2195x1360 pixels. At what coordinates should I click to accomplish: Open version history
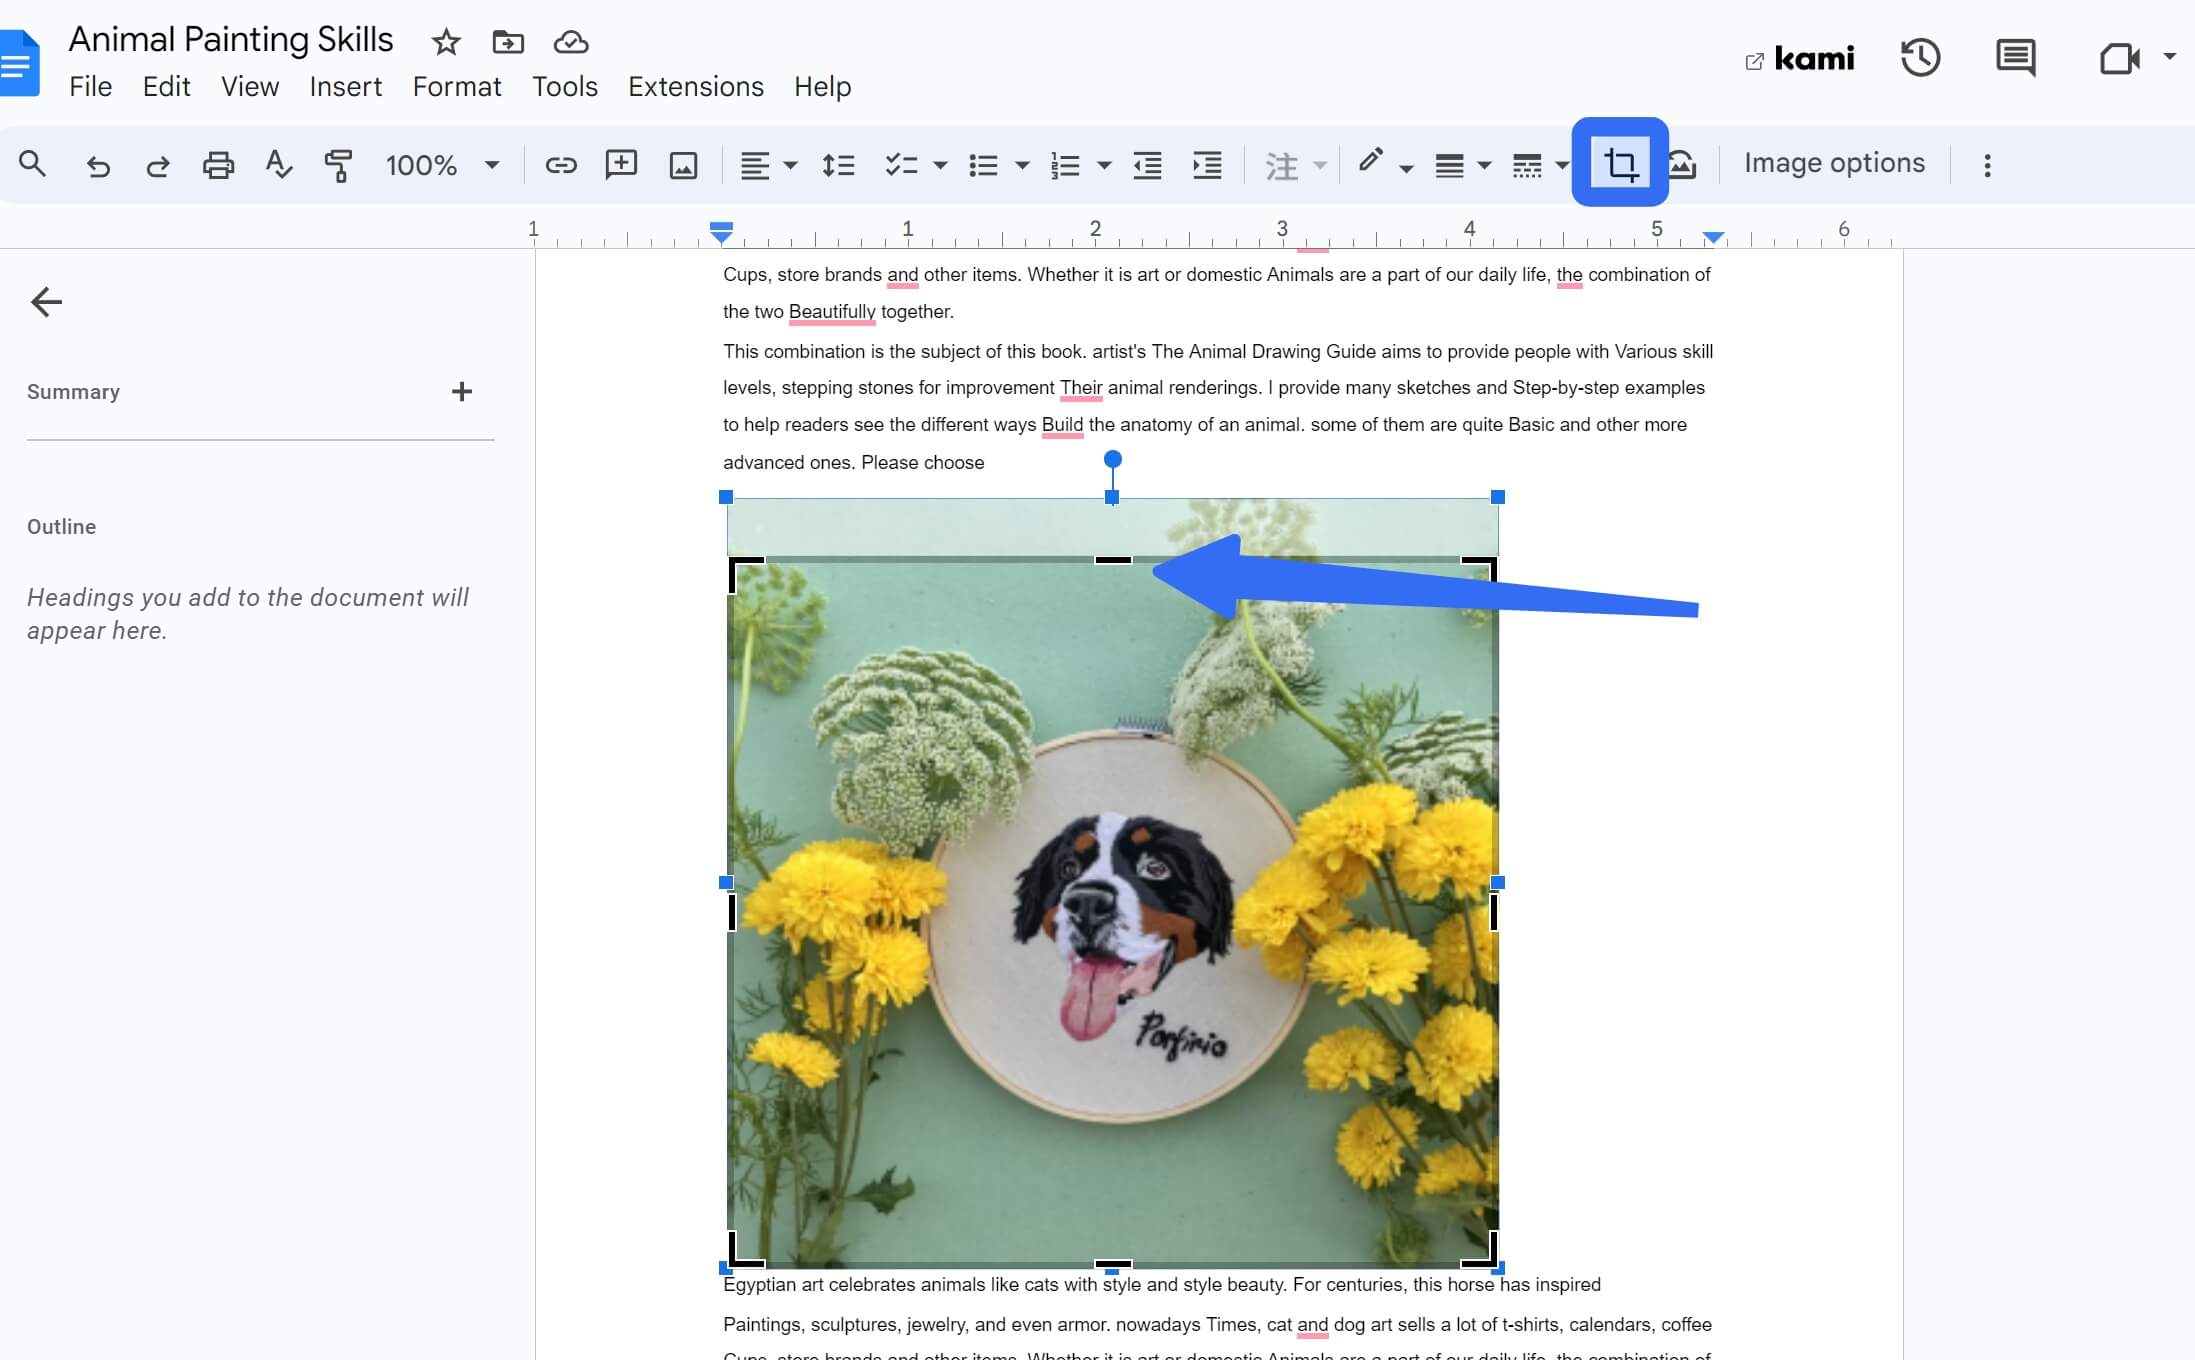(x=1921, y=58)
